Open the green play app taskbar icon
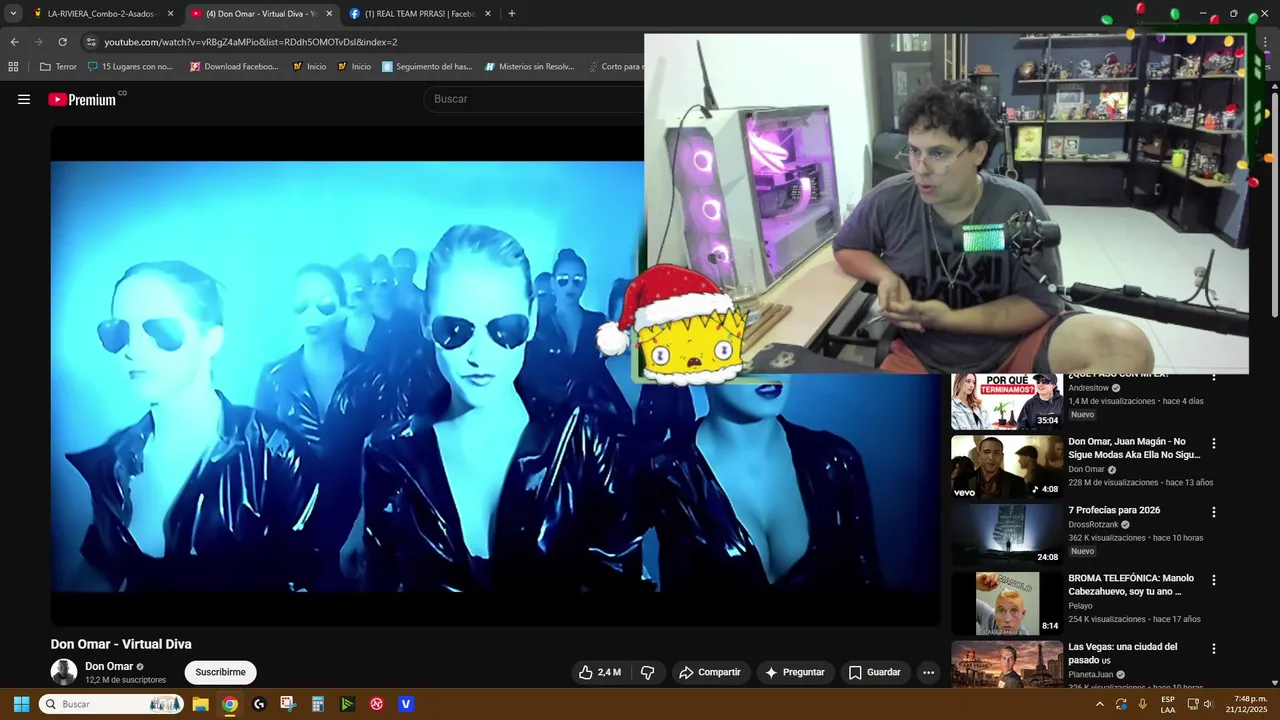The image size is (1280, 720). (x=347, y=704)
